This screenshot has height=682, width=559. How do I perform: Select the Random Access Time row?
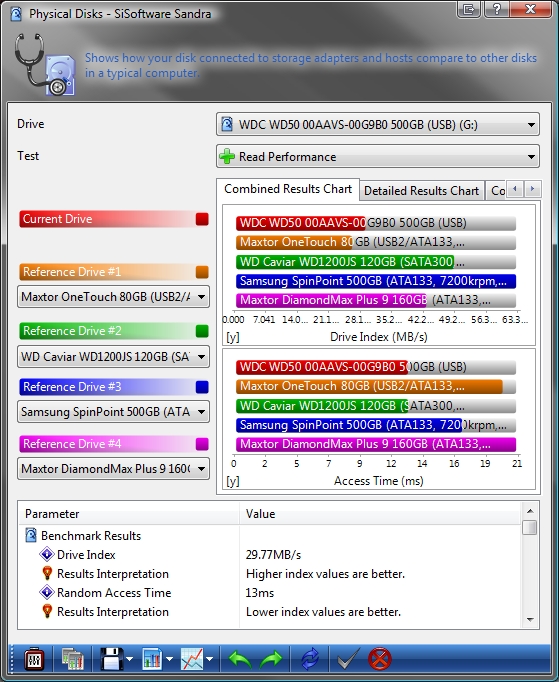(x=270, y=592)
